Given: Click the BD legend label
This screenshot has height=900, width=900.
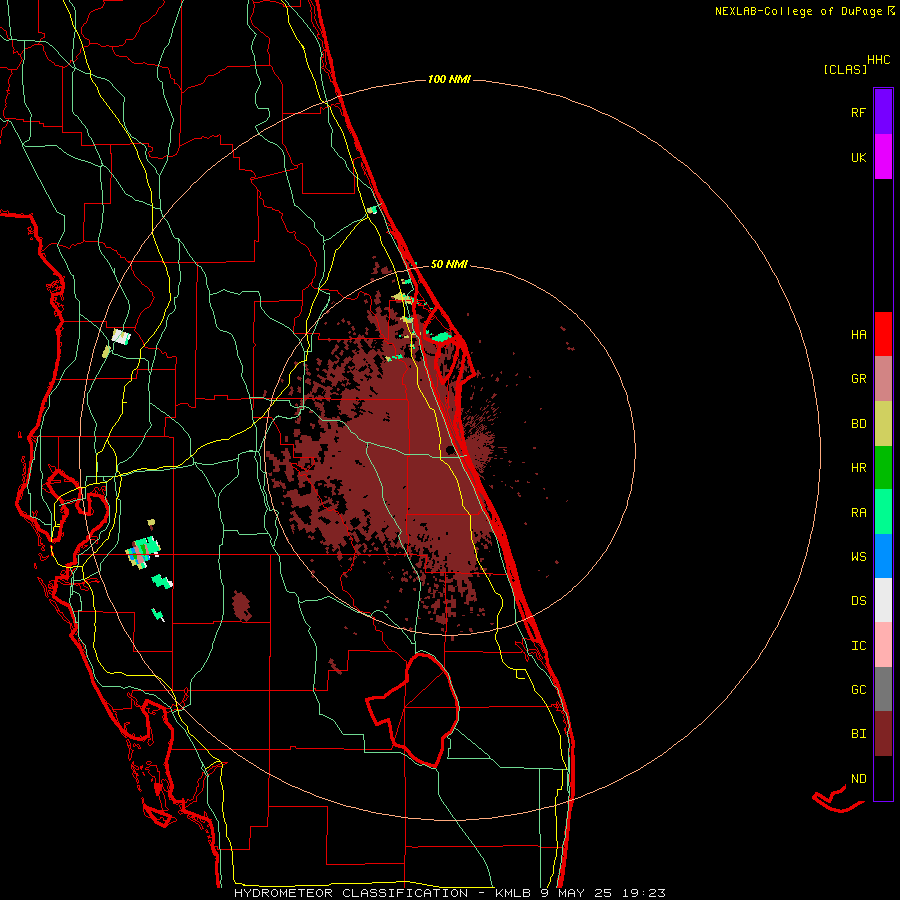Looking at the screenshot, I should tap(858, 424).
